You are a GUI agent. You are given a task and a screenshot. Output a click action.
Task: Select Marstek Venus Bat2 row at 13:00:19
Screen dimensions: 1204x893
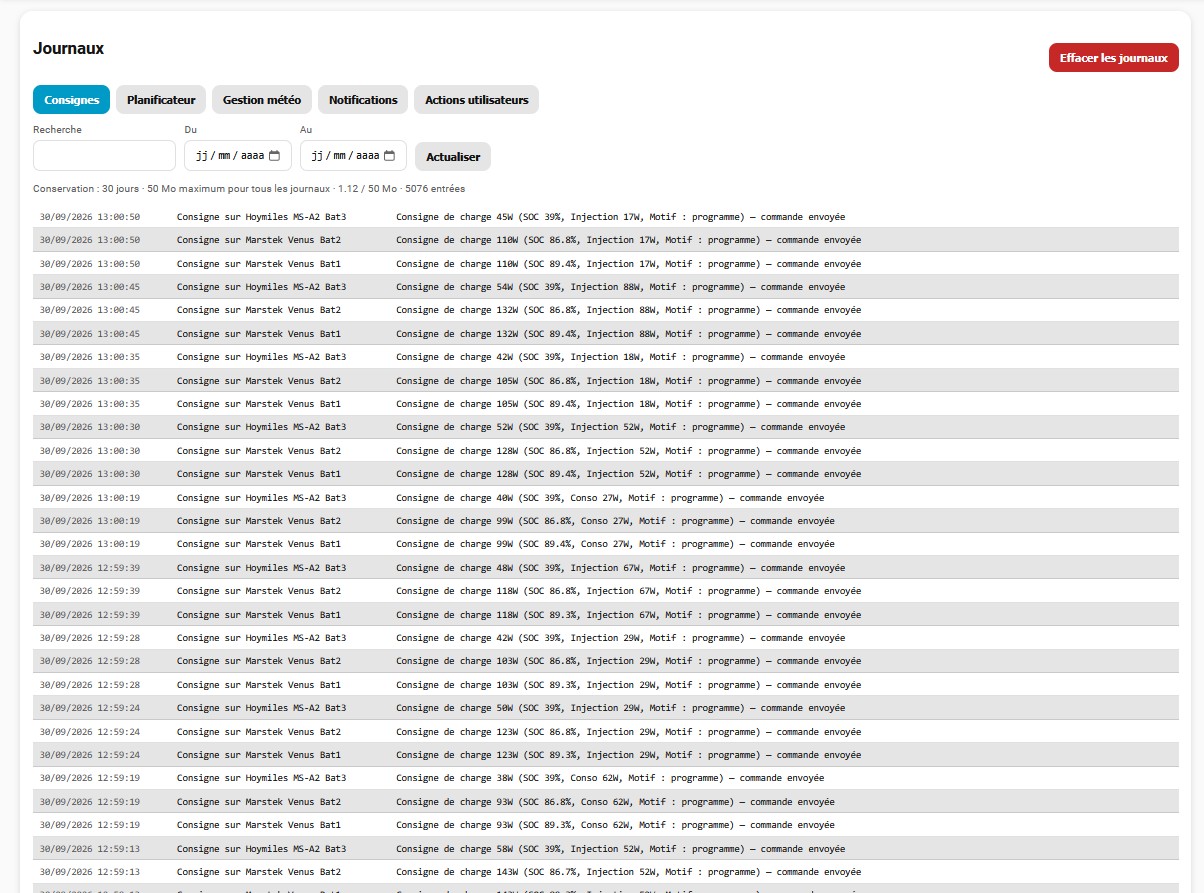coord(606,521)
